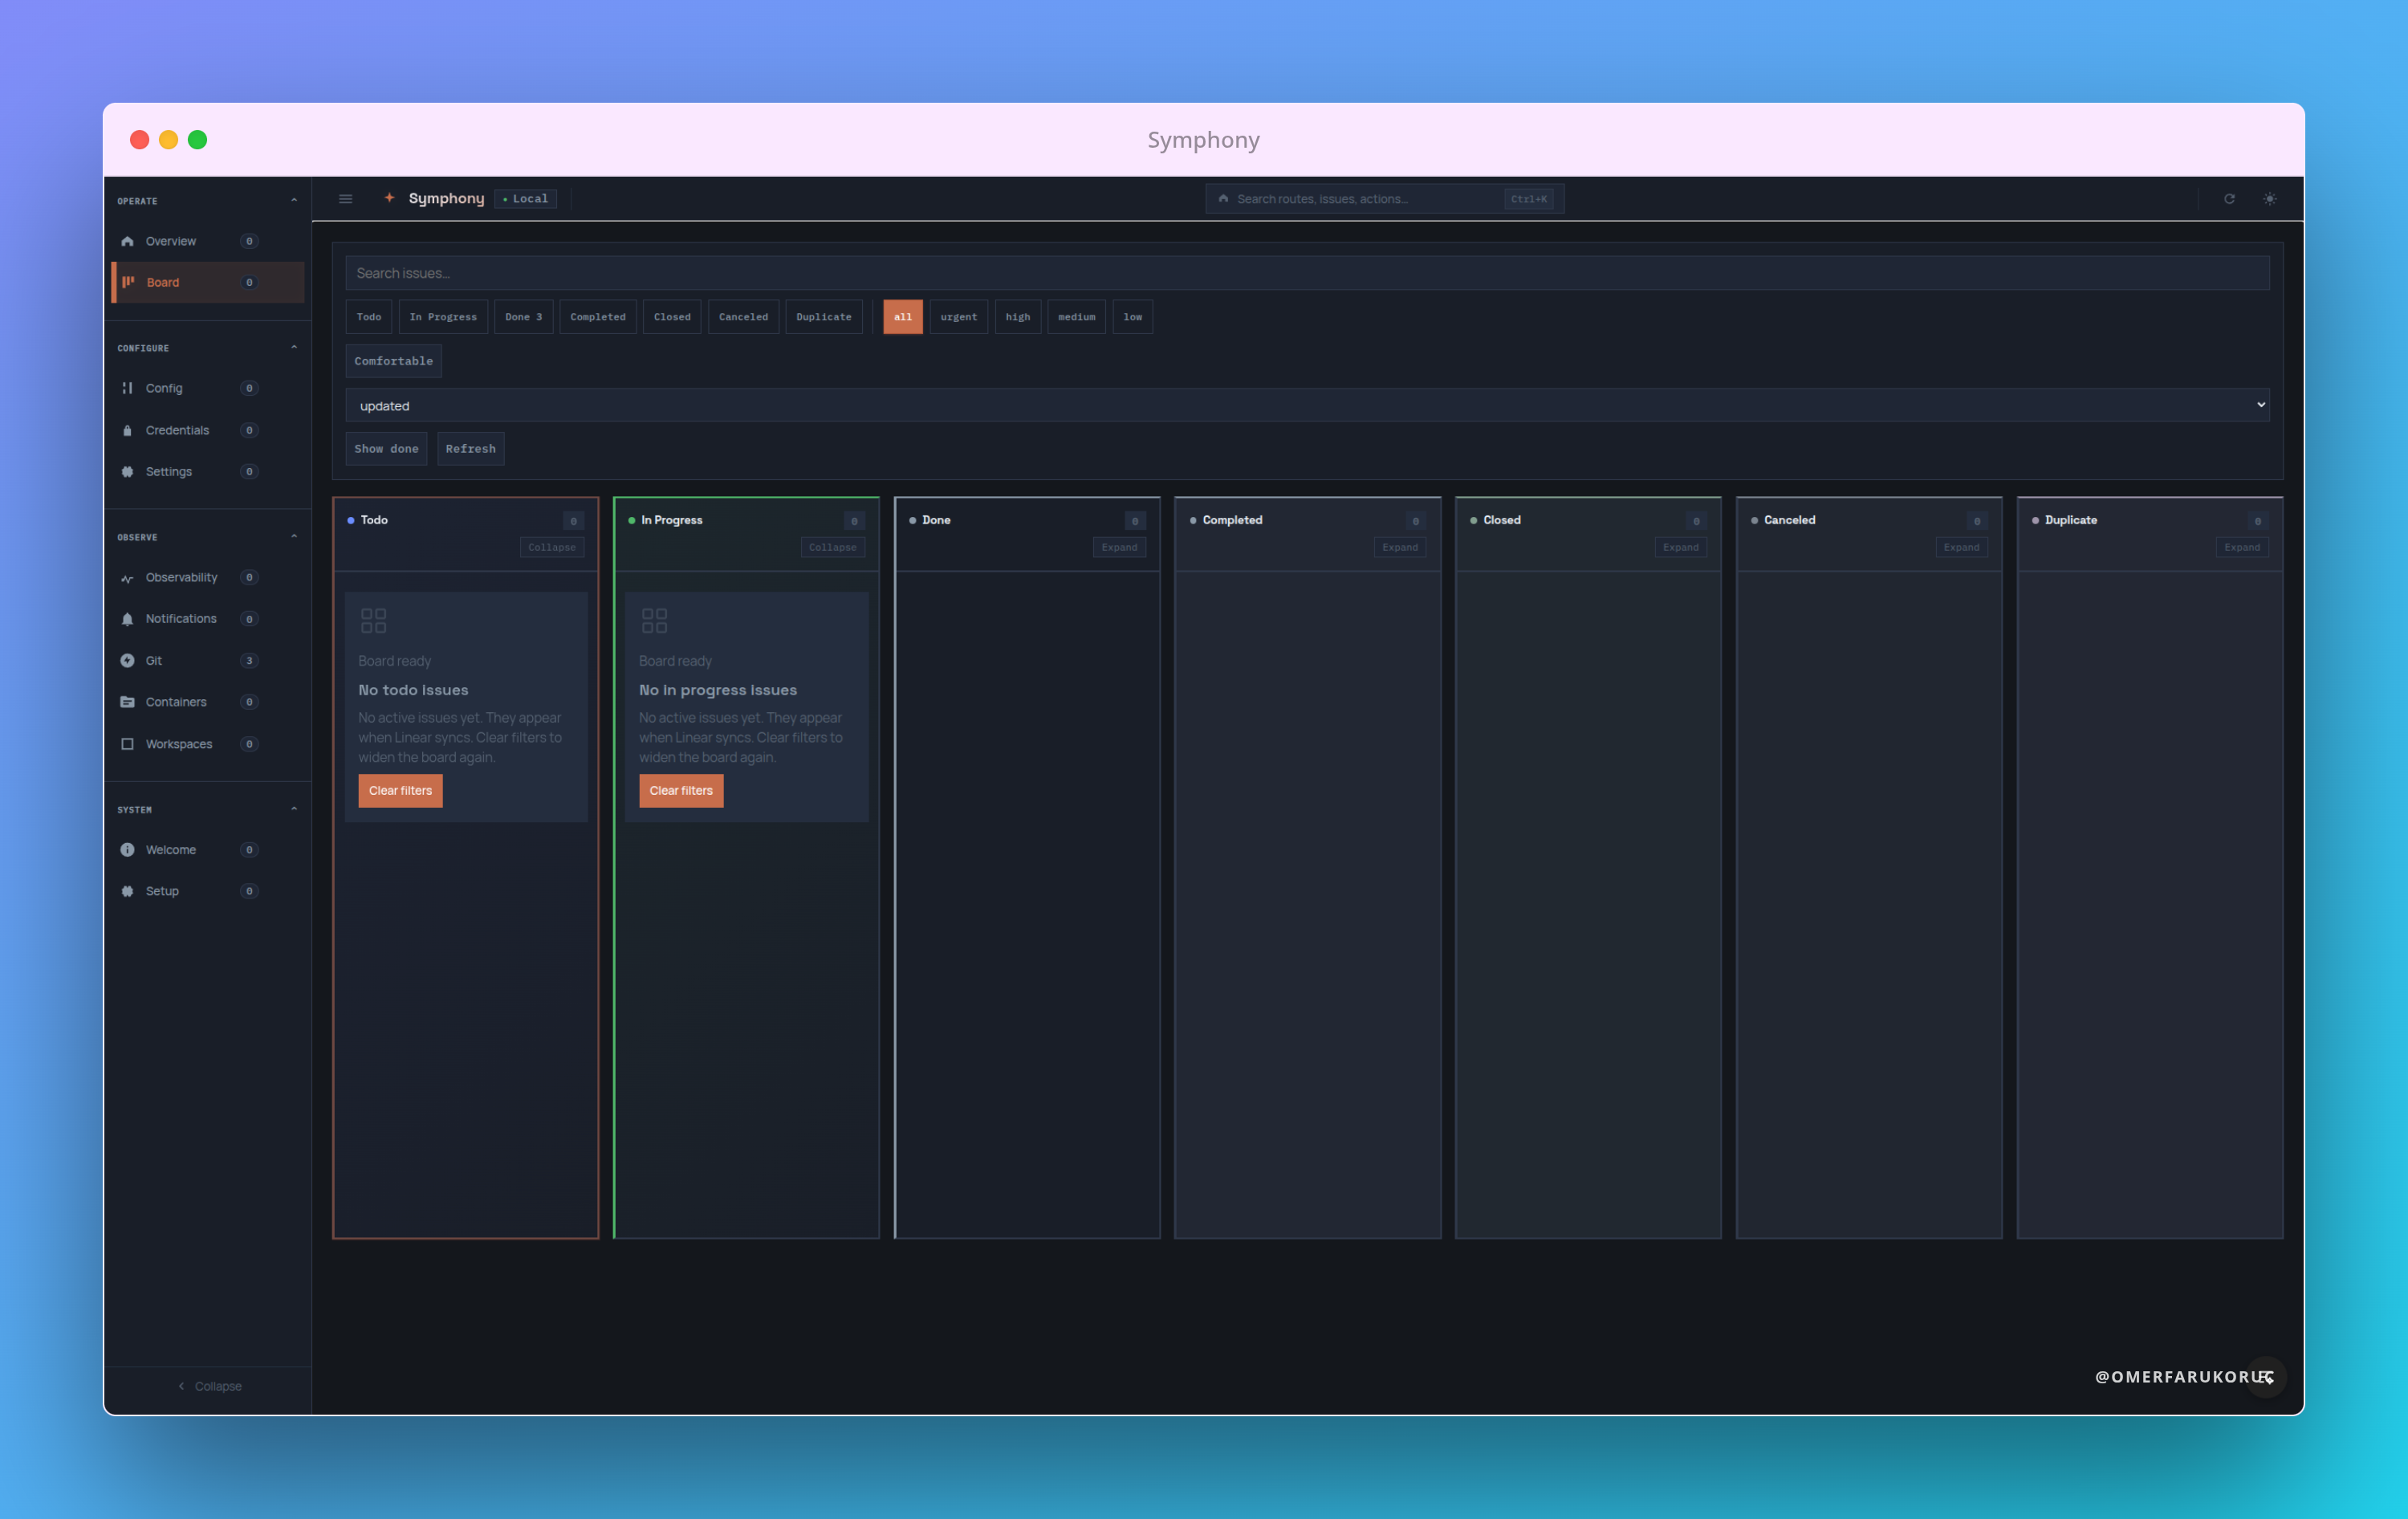Expand the Completed column
The image size is (2408, 1519).
(1400, 547)
